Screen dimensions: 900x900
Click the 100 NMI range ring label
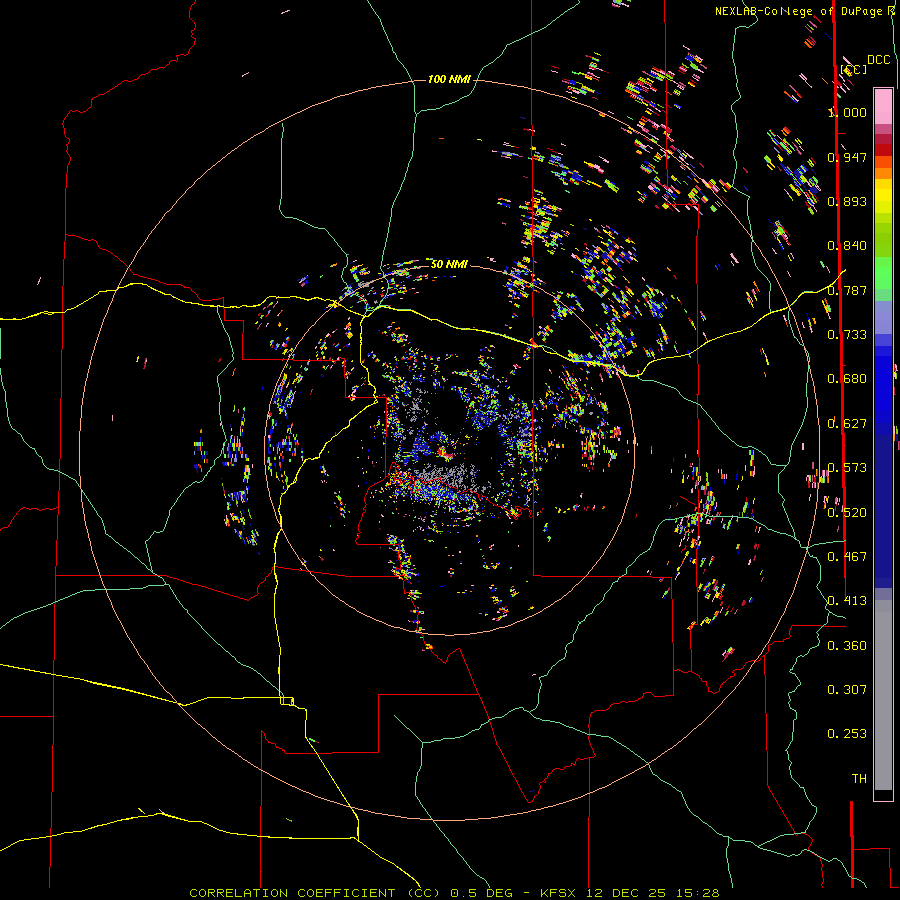click(449, 79)
